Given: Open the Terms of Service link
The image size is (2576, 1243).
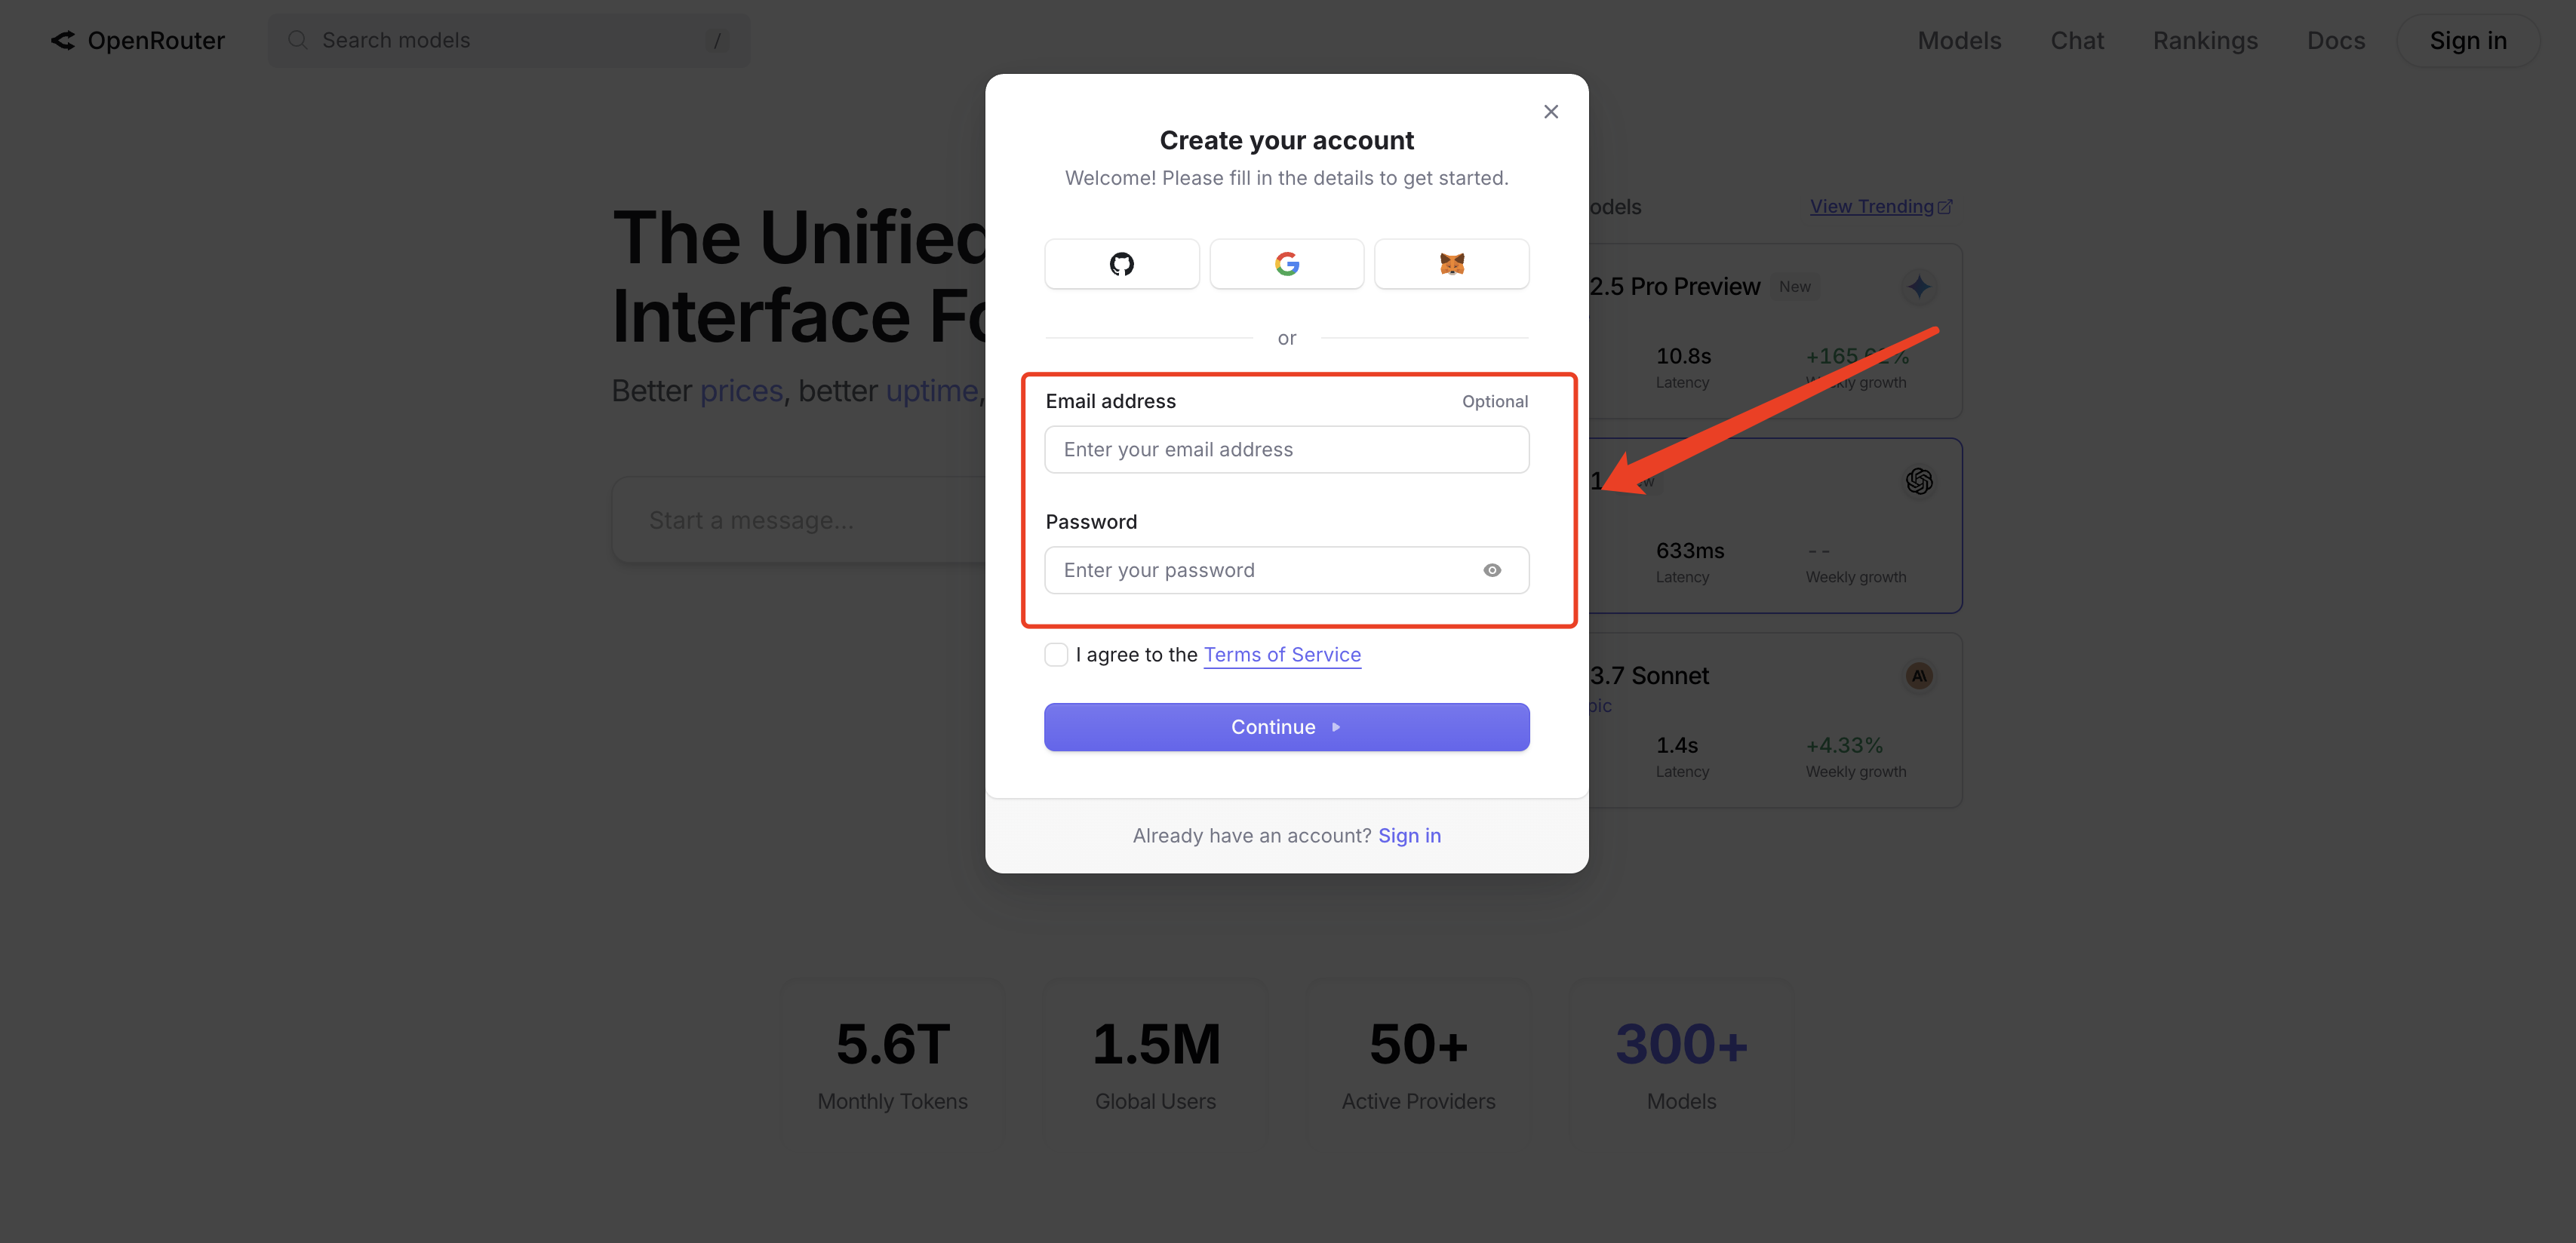Looking at the screenshot, I should 1281,655.
